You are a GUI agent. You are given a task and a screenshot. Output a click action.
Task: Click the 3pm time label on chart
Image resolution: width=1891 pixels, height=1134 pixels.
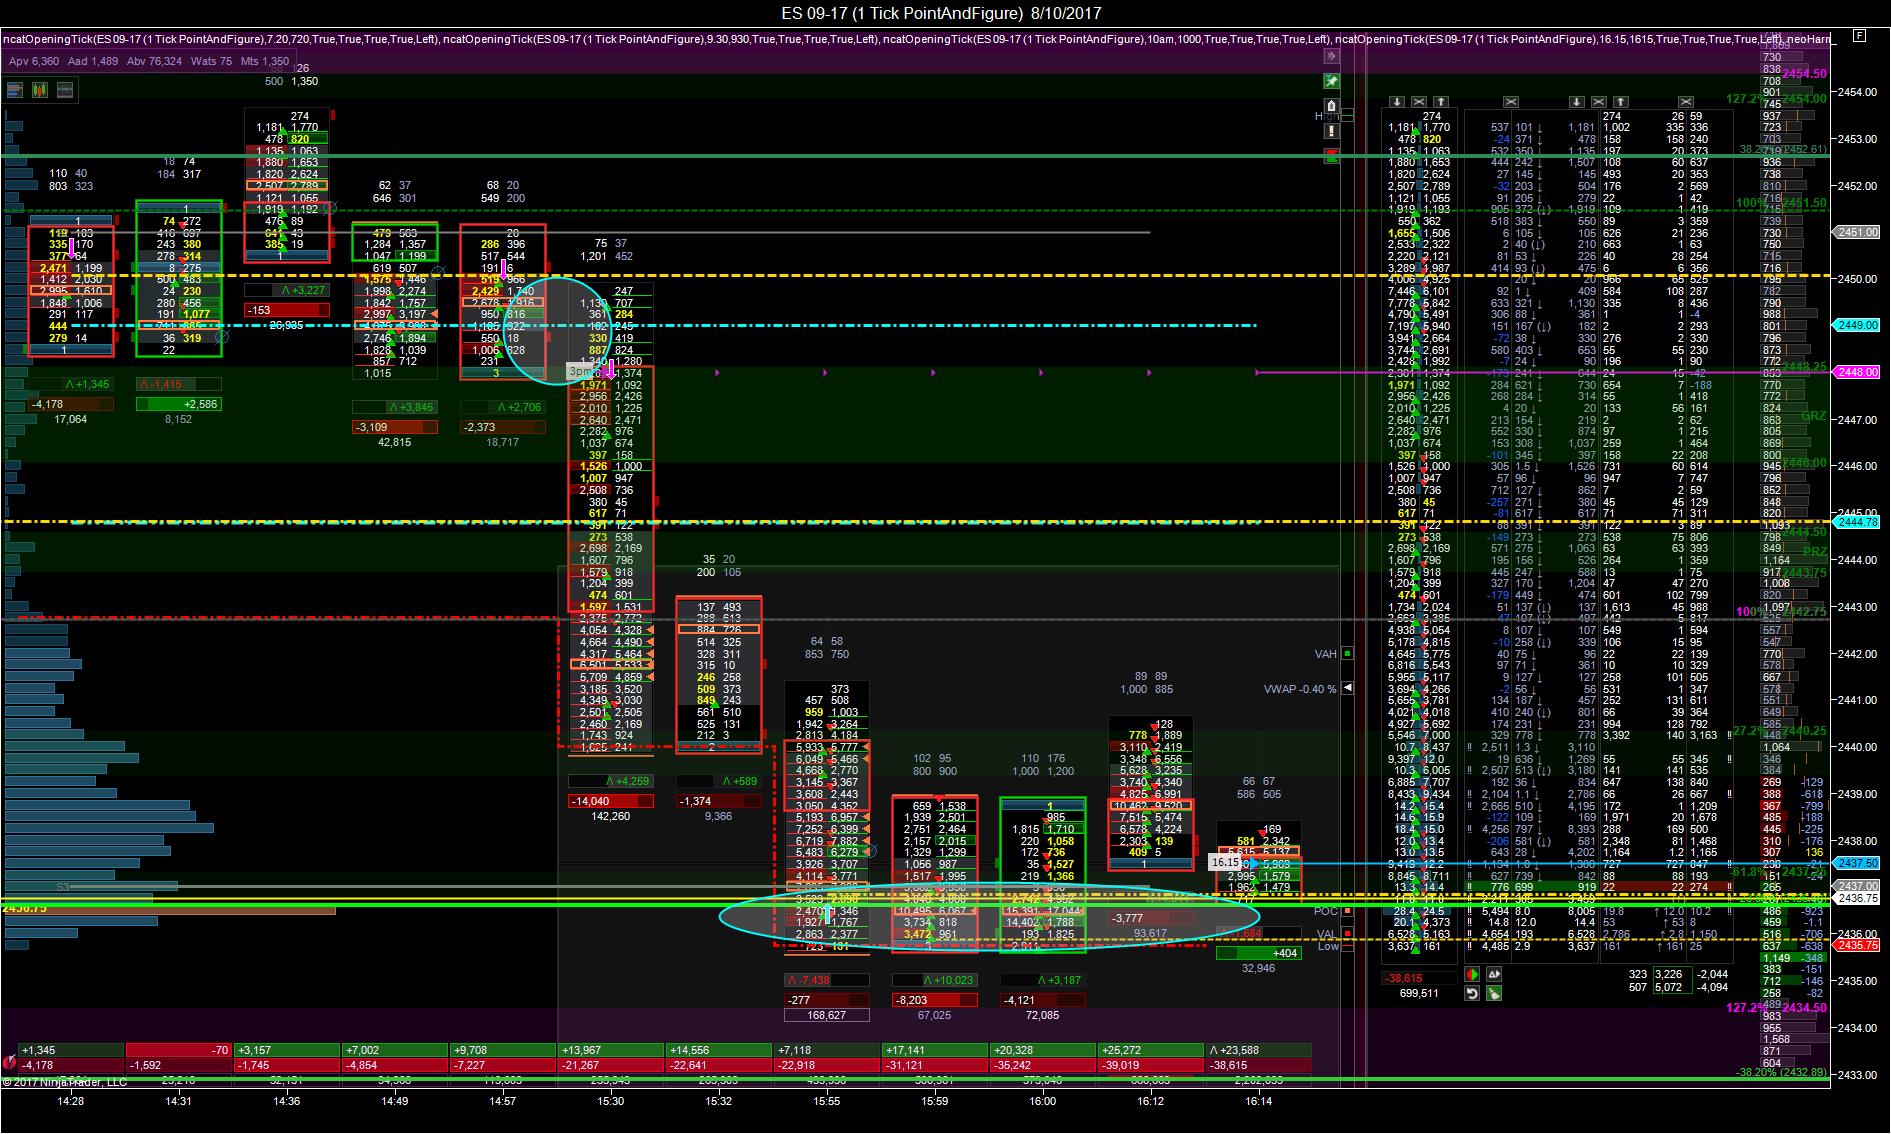[581, 371]
